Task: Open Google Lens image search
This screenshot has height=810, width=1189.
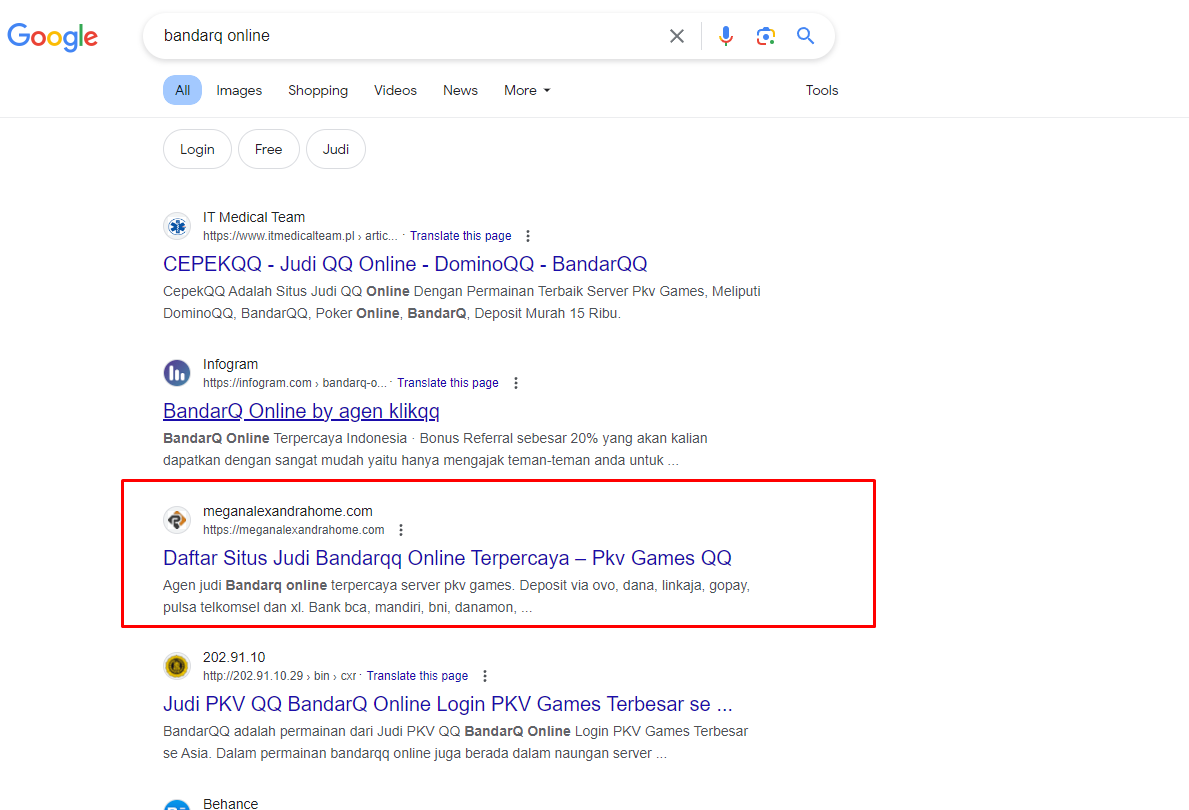Action: [x=766, y=36]
